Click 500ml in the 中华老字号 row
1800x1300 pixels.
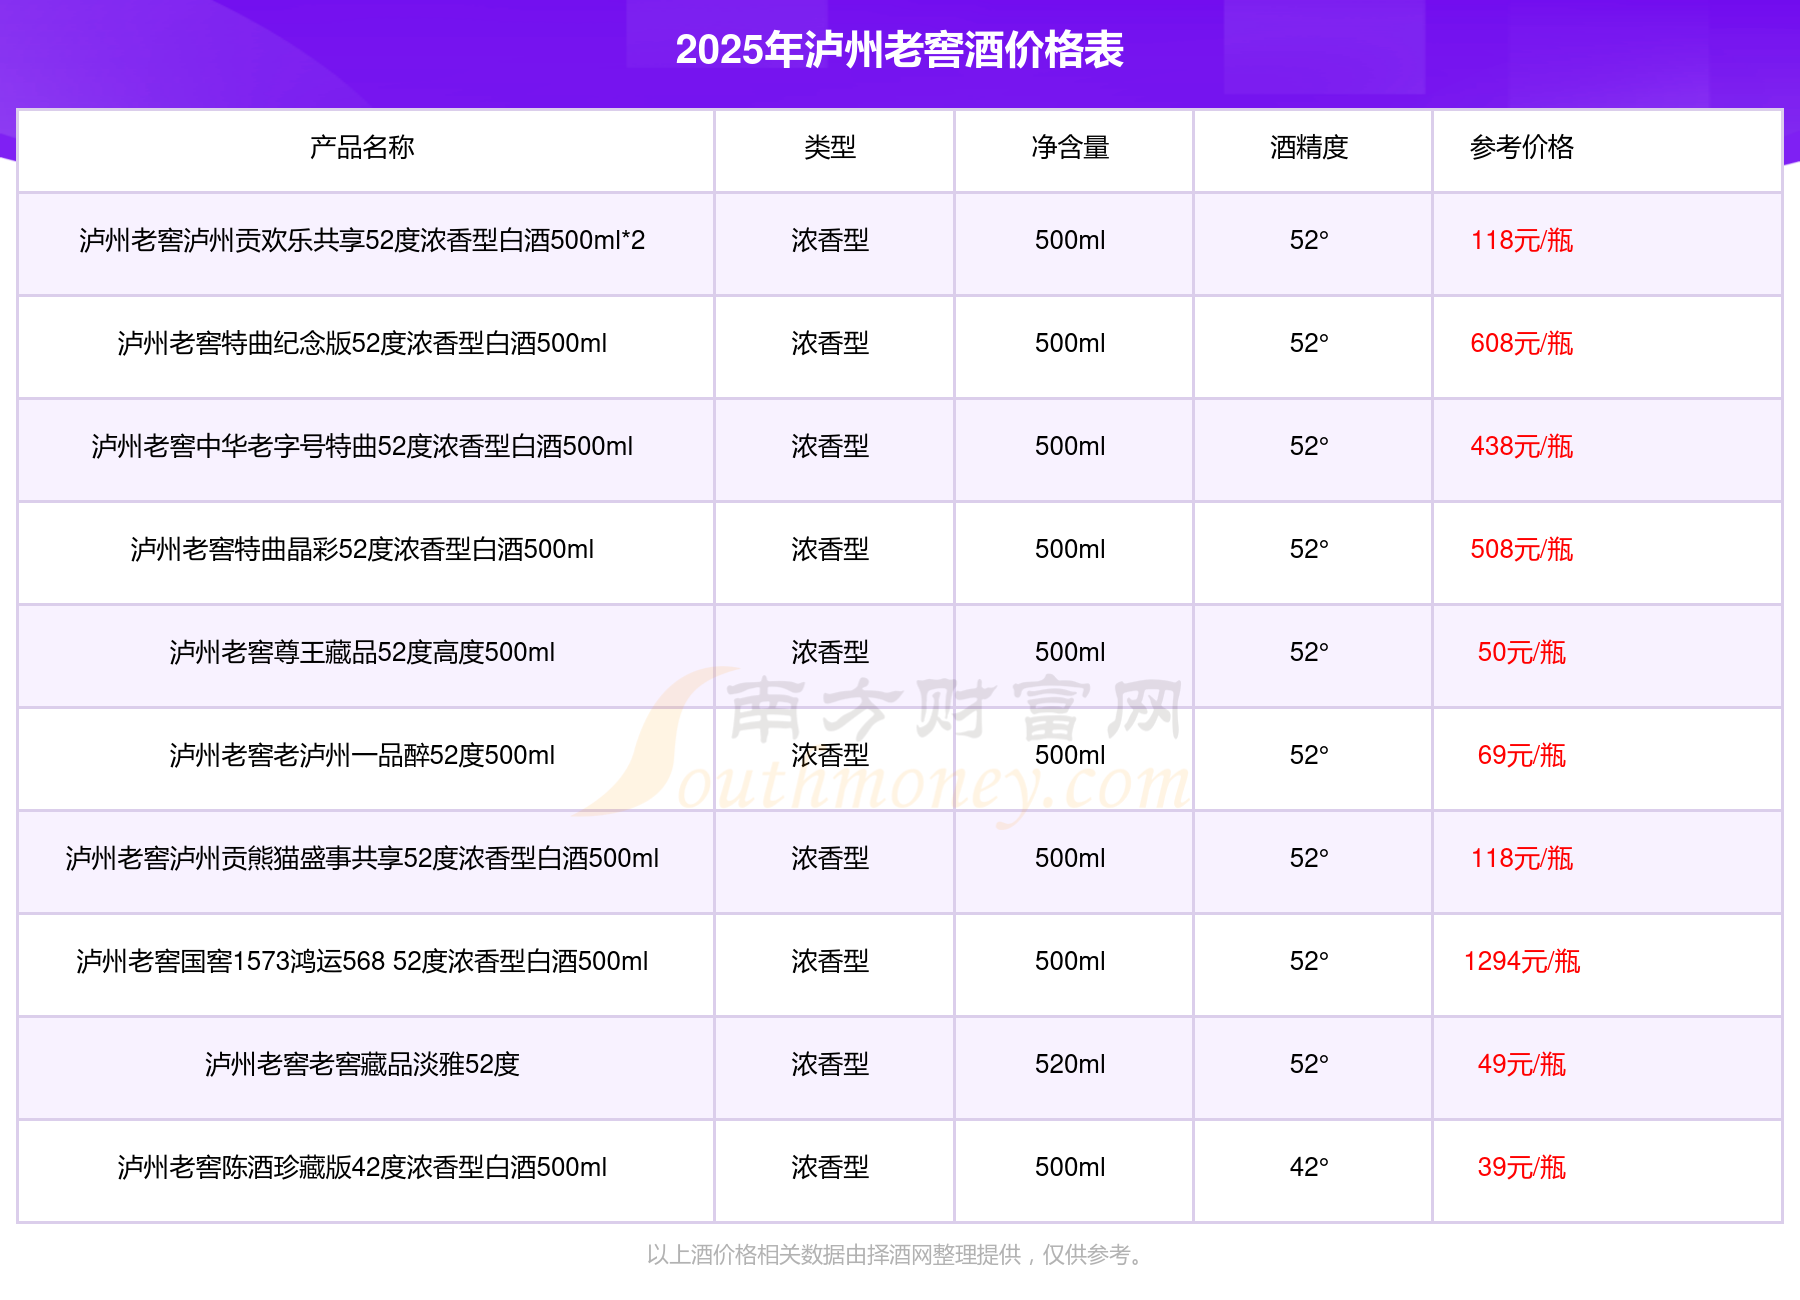click(x=1070, y=446)
